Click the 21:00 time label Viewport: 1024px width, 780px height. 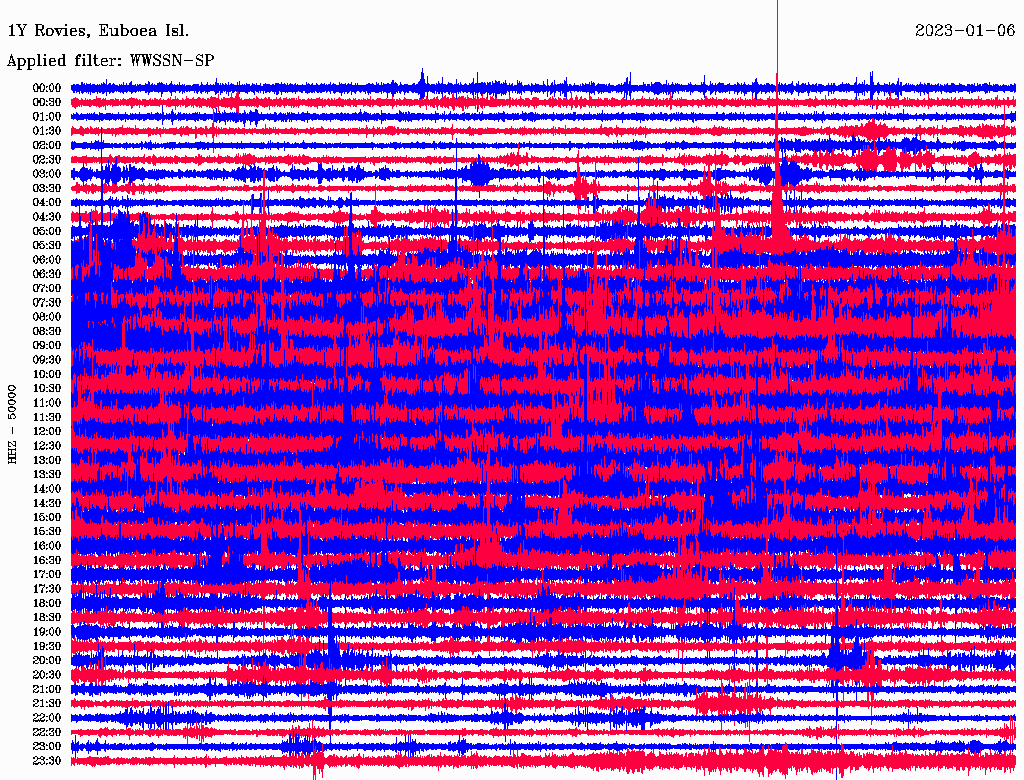47,689
